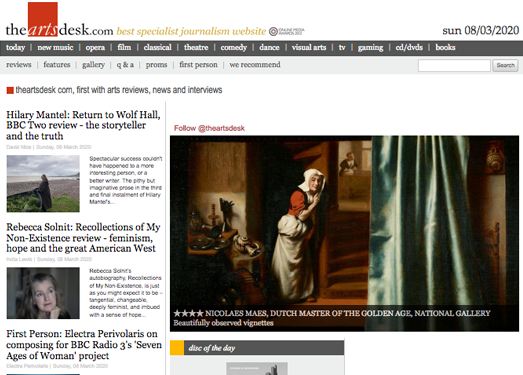Read Rebecca Solnit Recollections of My Non-Existence review
This screenshot has height=375, width=523.
tap(83, 238)
